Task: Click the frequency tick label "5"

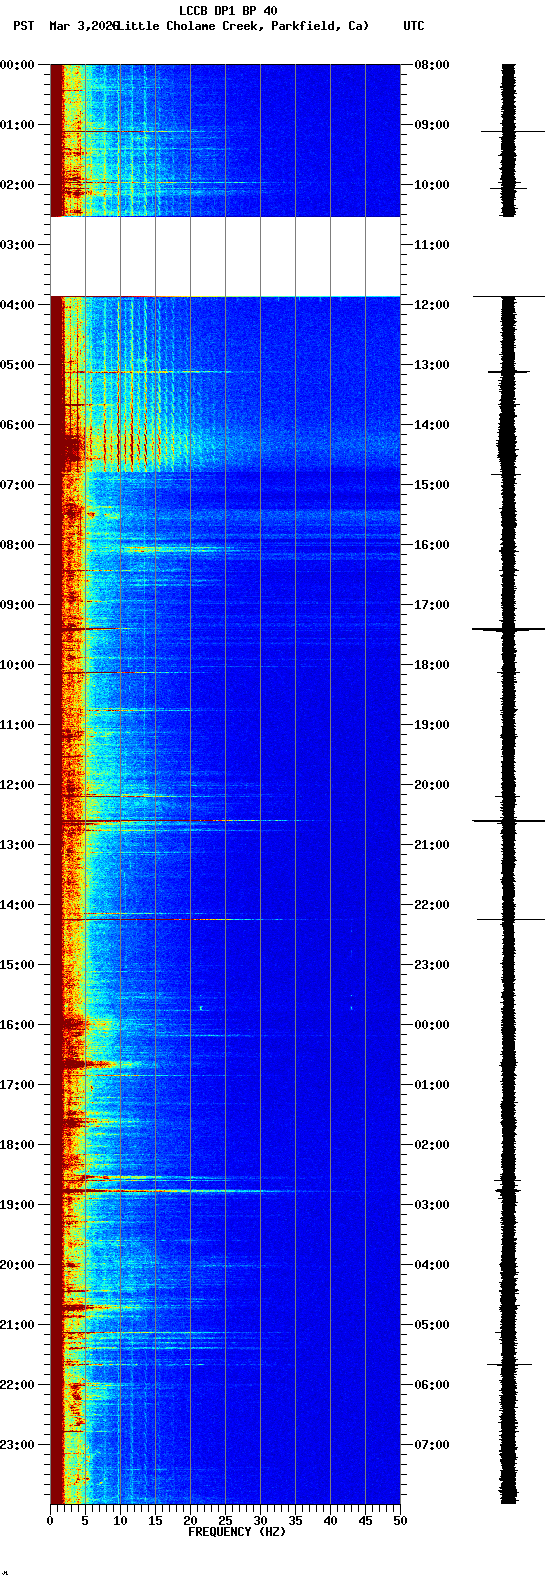Action: pos(85,1521)
